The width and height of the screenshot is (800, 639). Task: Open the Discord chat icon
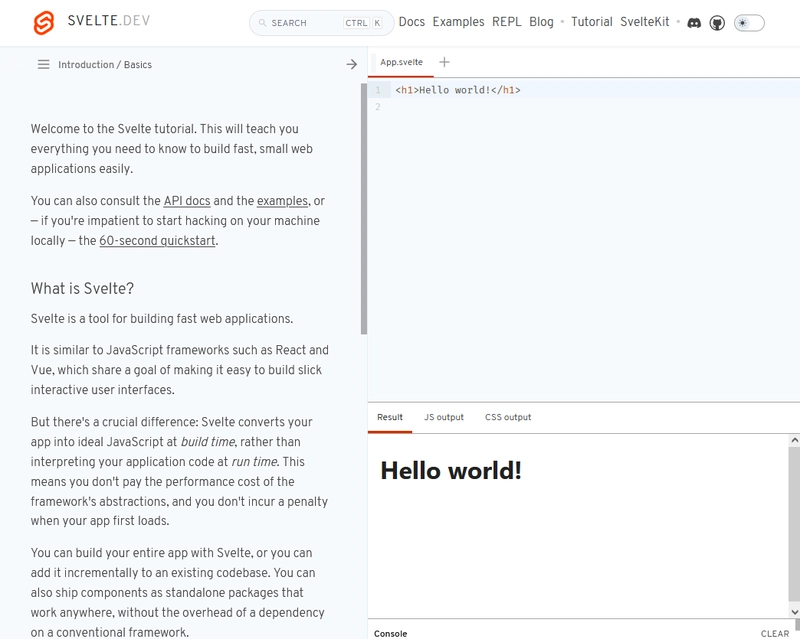click(x=694, y=22)
